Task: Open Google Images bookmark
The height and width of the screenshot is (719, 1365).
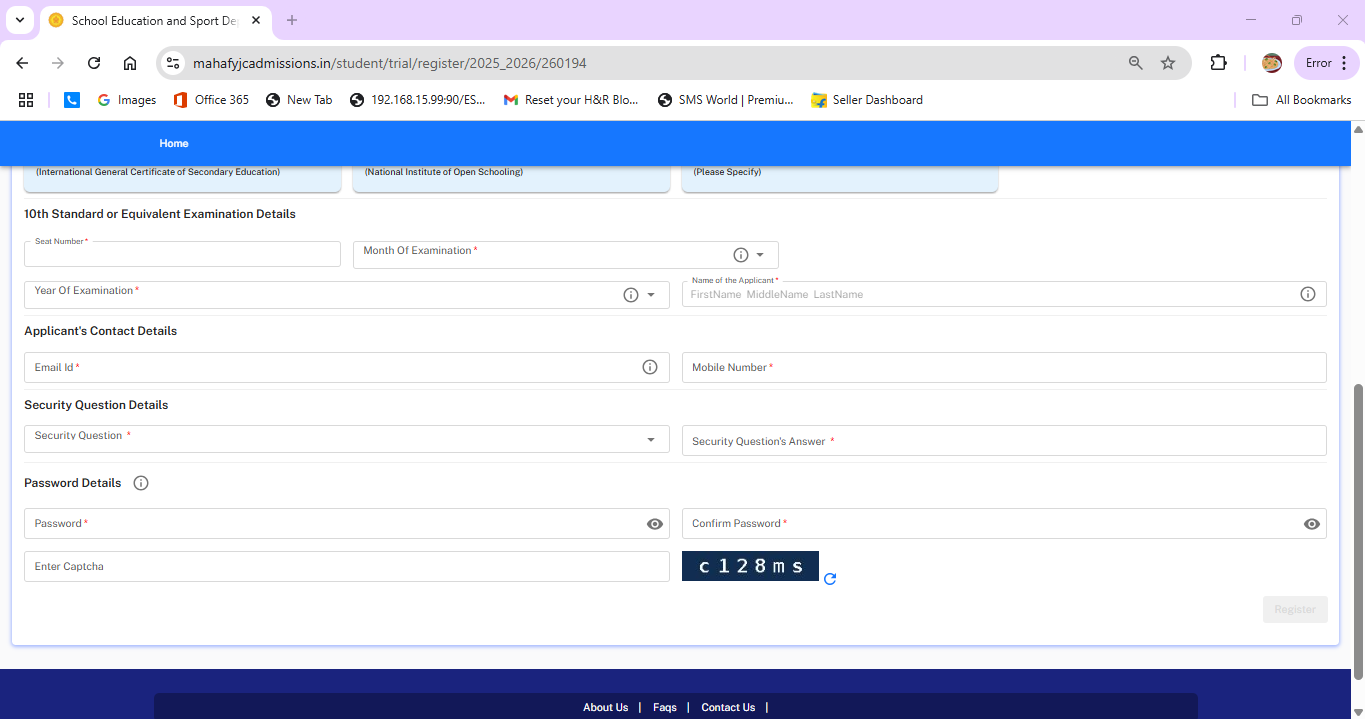Action: pos(127,100)
